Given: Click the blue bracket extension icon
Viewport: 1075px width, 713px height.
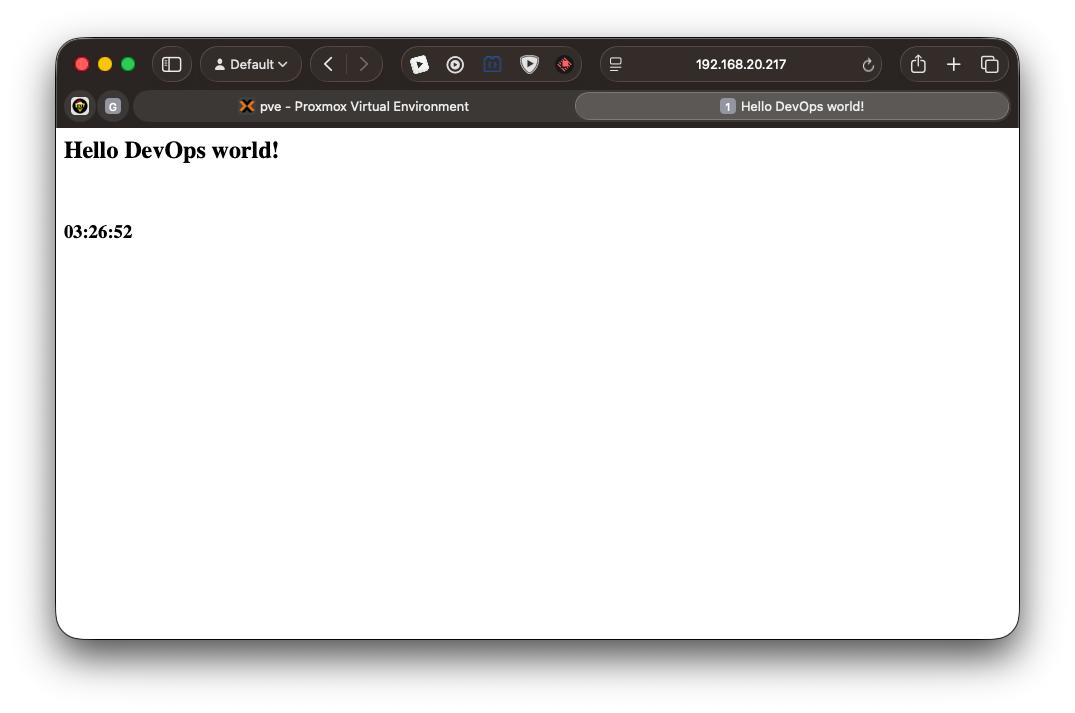Looking at the screenshot, I should click(492, 64).
